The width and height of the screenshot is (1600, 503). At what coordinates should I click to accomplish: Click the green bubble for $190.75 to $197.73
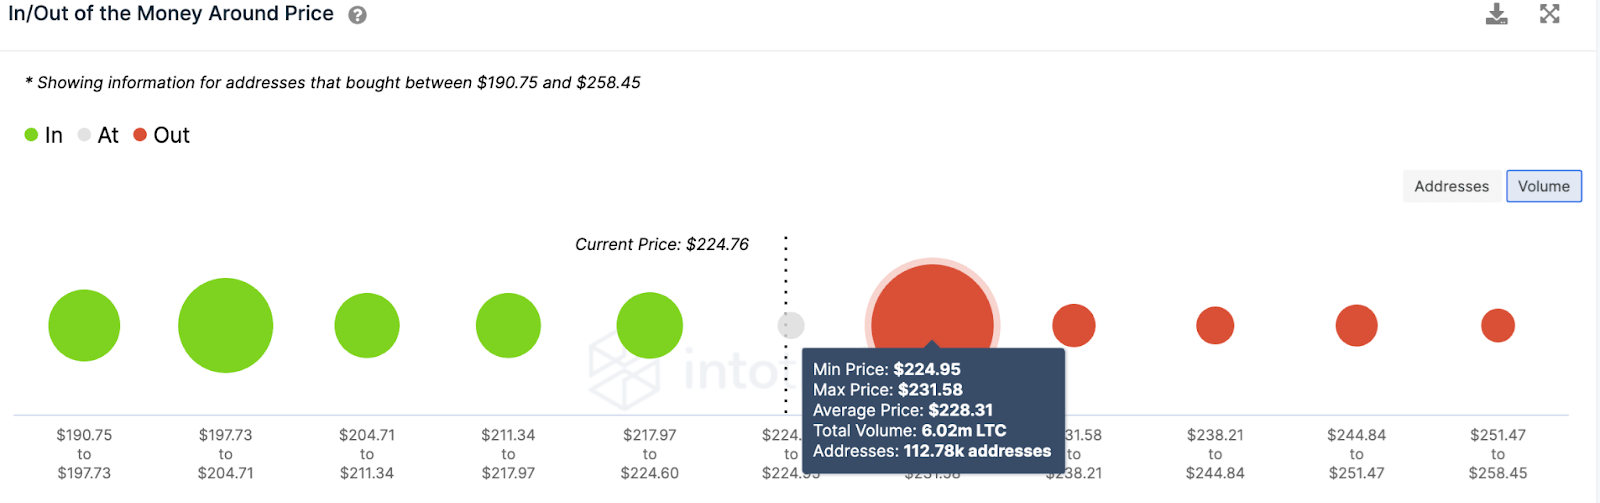click(x=84, y=325)
